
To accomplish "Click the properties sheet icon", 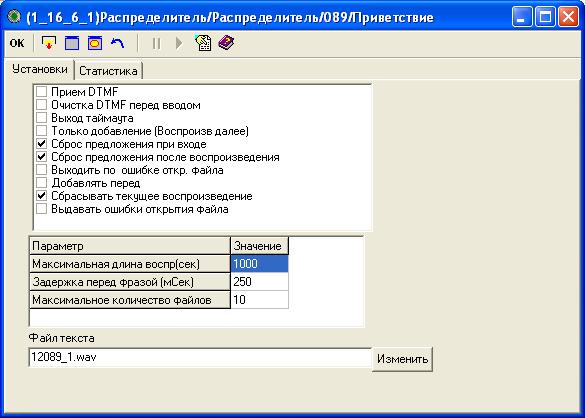I will [x=203, y=43].
